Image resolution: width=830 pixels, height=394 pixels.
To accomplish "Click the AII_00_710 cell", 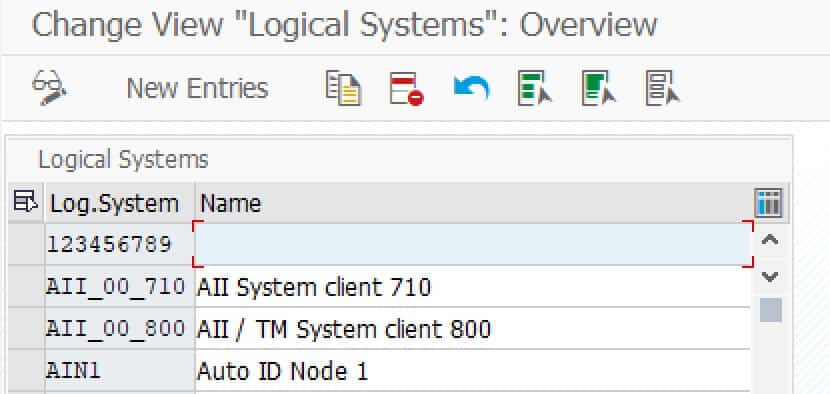I will point(120,286).
